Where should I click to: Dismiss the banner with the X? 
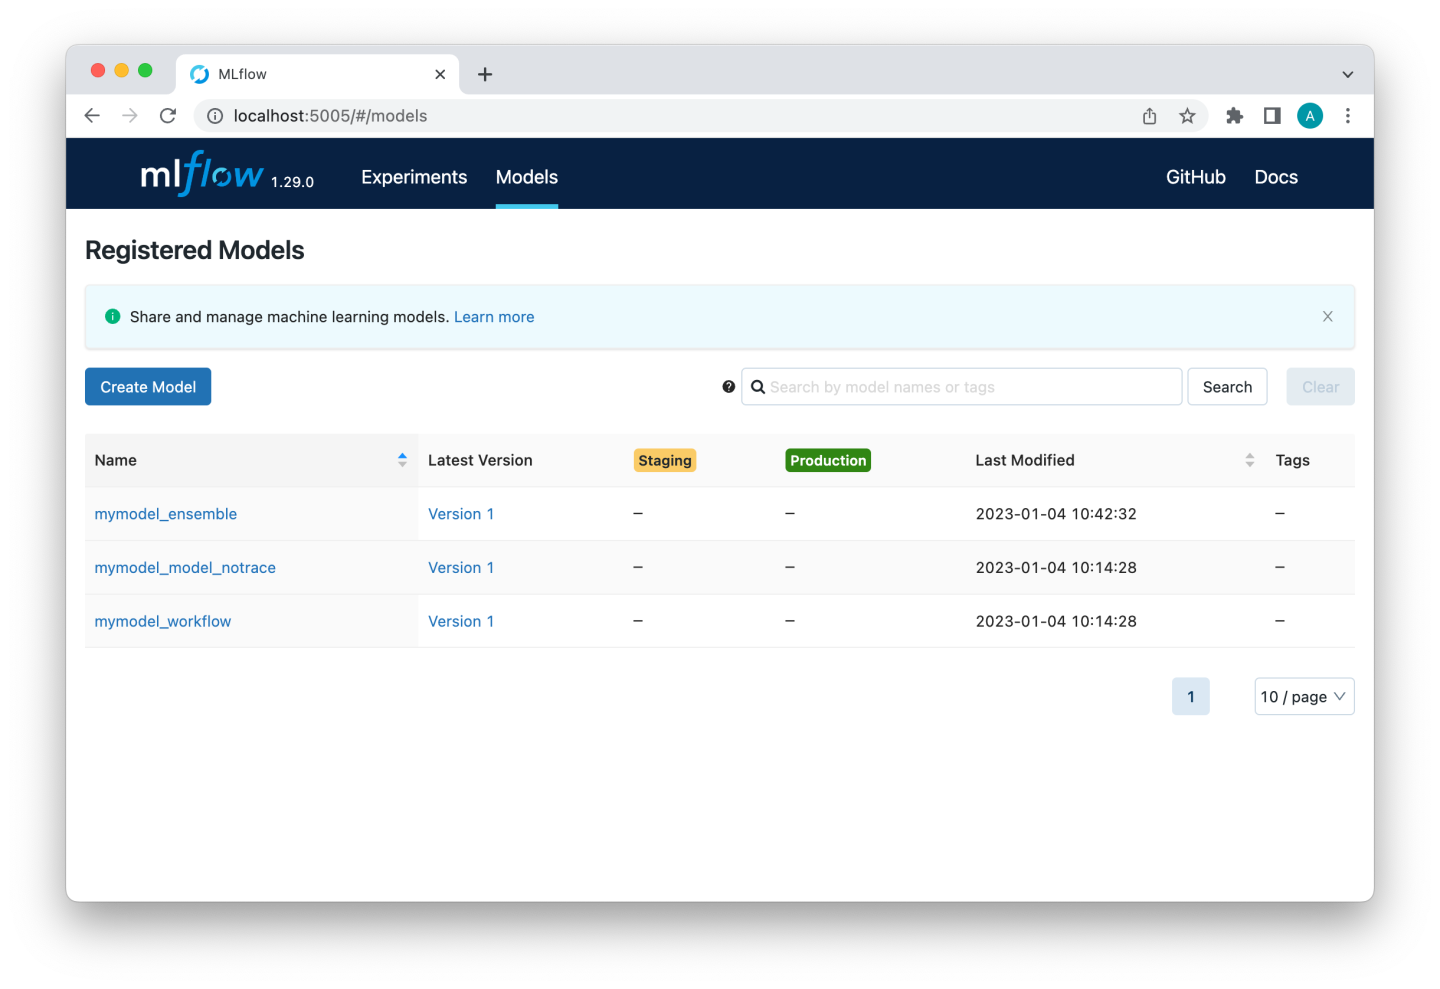coord(1327,316)
